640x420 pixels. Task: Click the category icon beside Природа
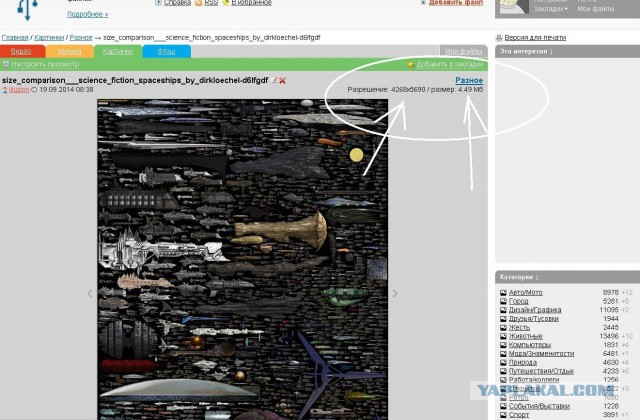[503, 362]
